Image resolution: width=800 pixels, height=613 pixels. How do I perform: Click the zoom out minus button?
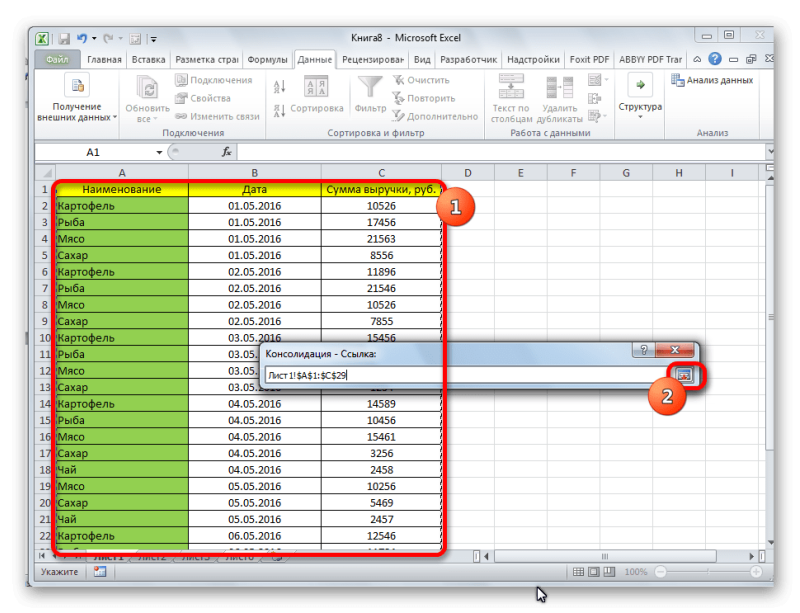[x=660, y=572]
